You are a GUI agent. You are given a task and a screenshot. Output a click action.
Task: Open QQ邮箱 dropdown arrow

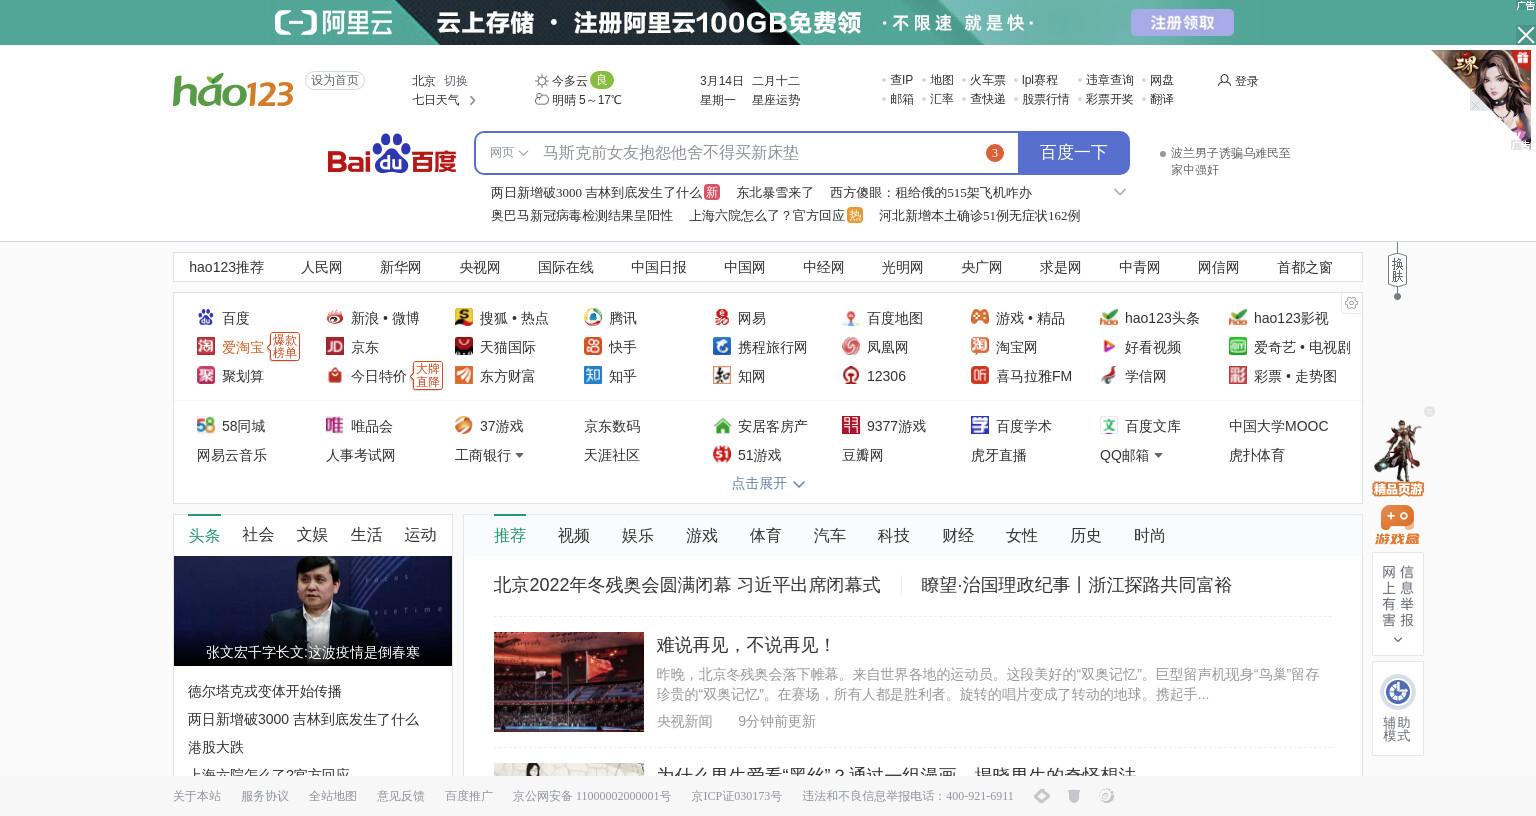(x=1158, y=456)
